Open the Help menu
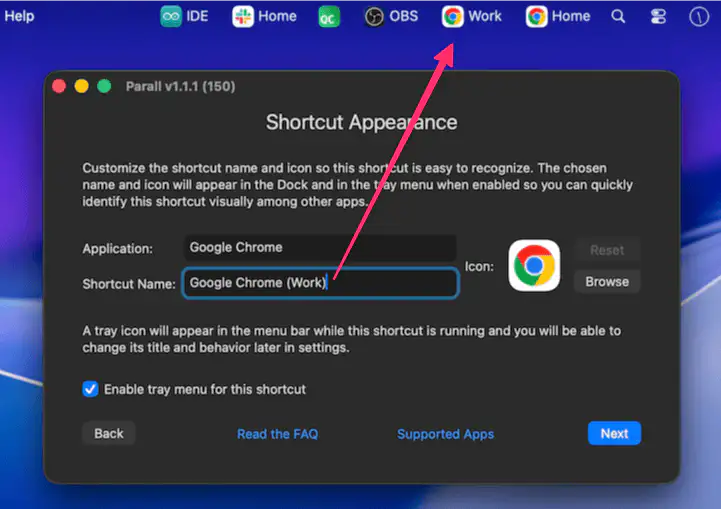 click(19, 16)
